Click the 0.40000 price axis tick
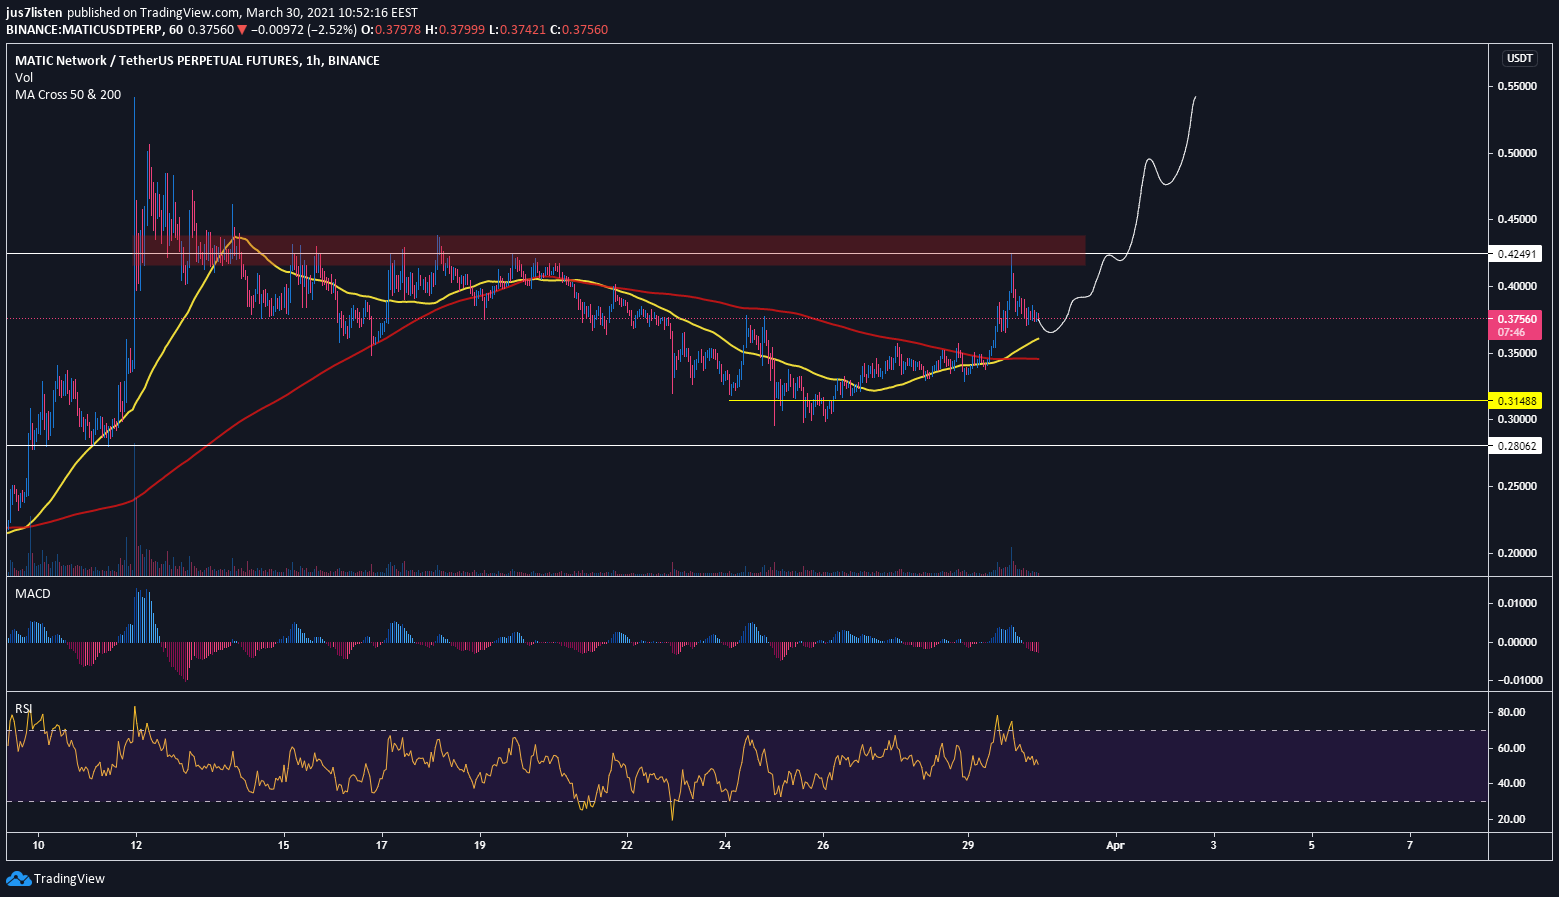This screenshot has width=1559, height=897. (1516, 286)
